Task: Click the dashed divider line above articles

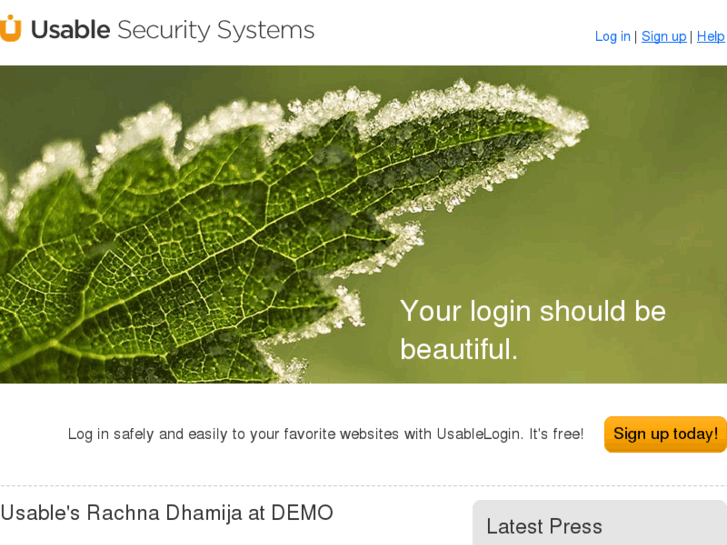Action: pos(364,486)
